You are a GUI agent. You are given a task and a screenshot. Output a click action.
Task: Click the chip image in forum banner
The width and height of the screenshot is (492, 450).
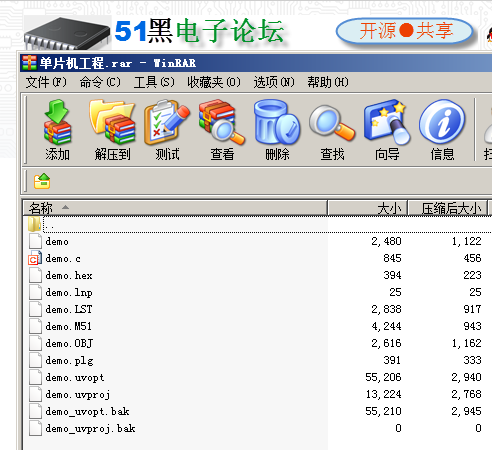67,33
